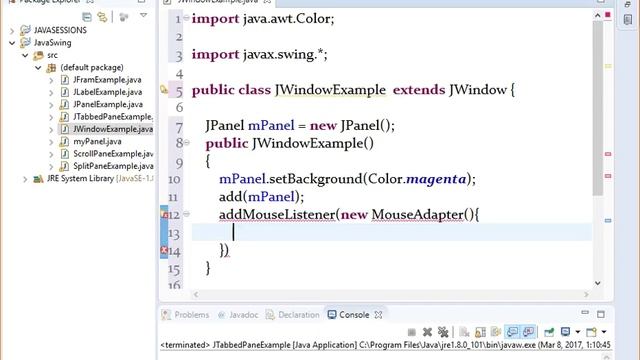Click MouseAdapter text in line 12
This screenshot has height=360, width=640.
(418, 214)
